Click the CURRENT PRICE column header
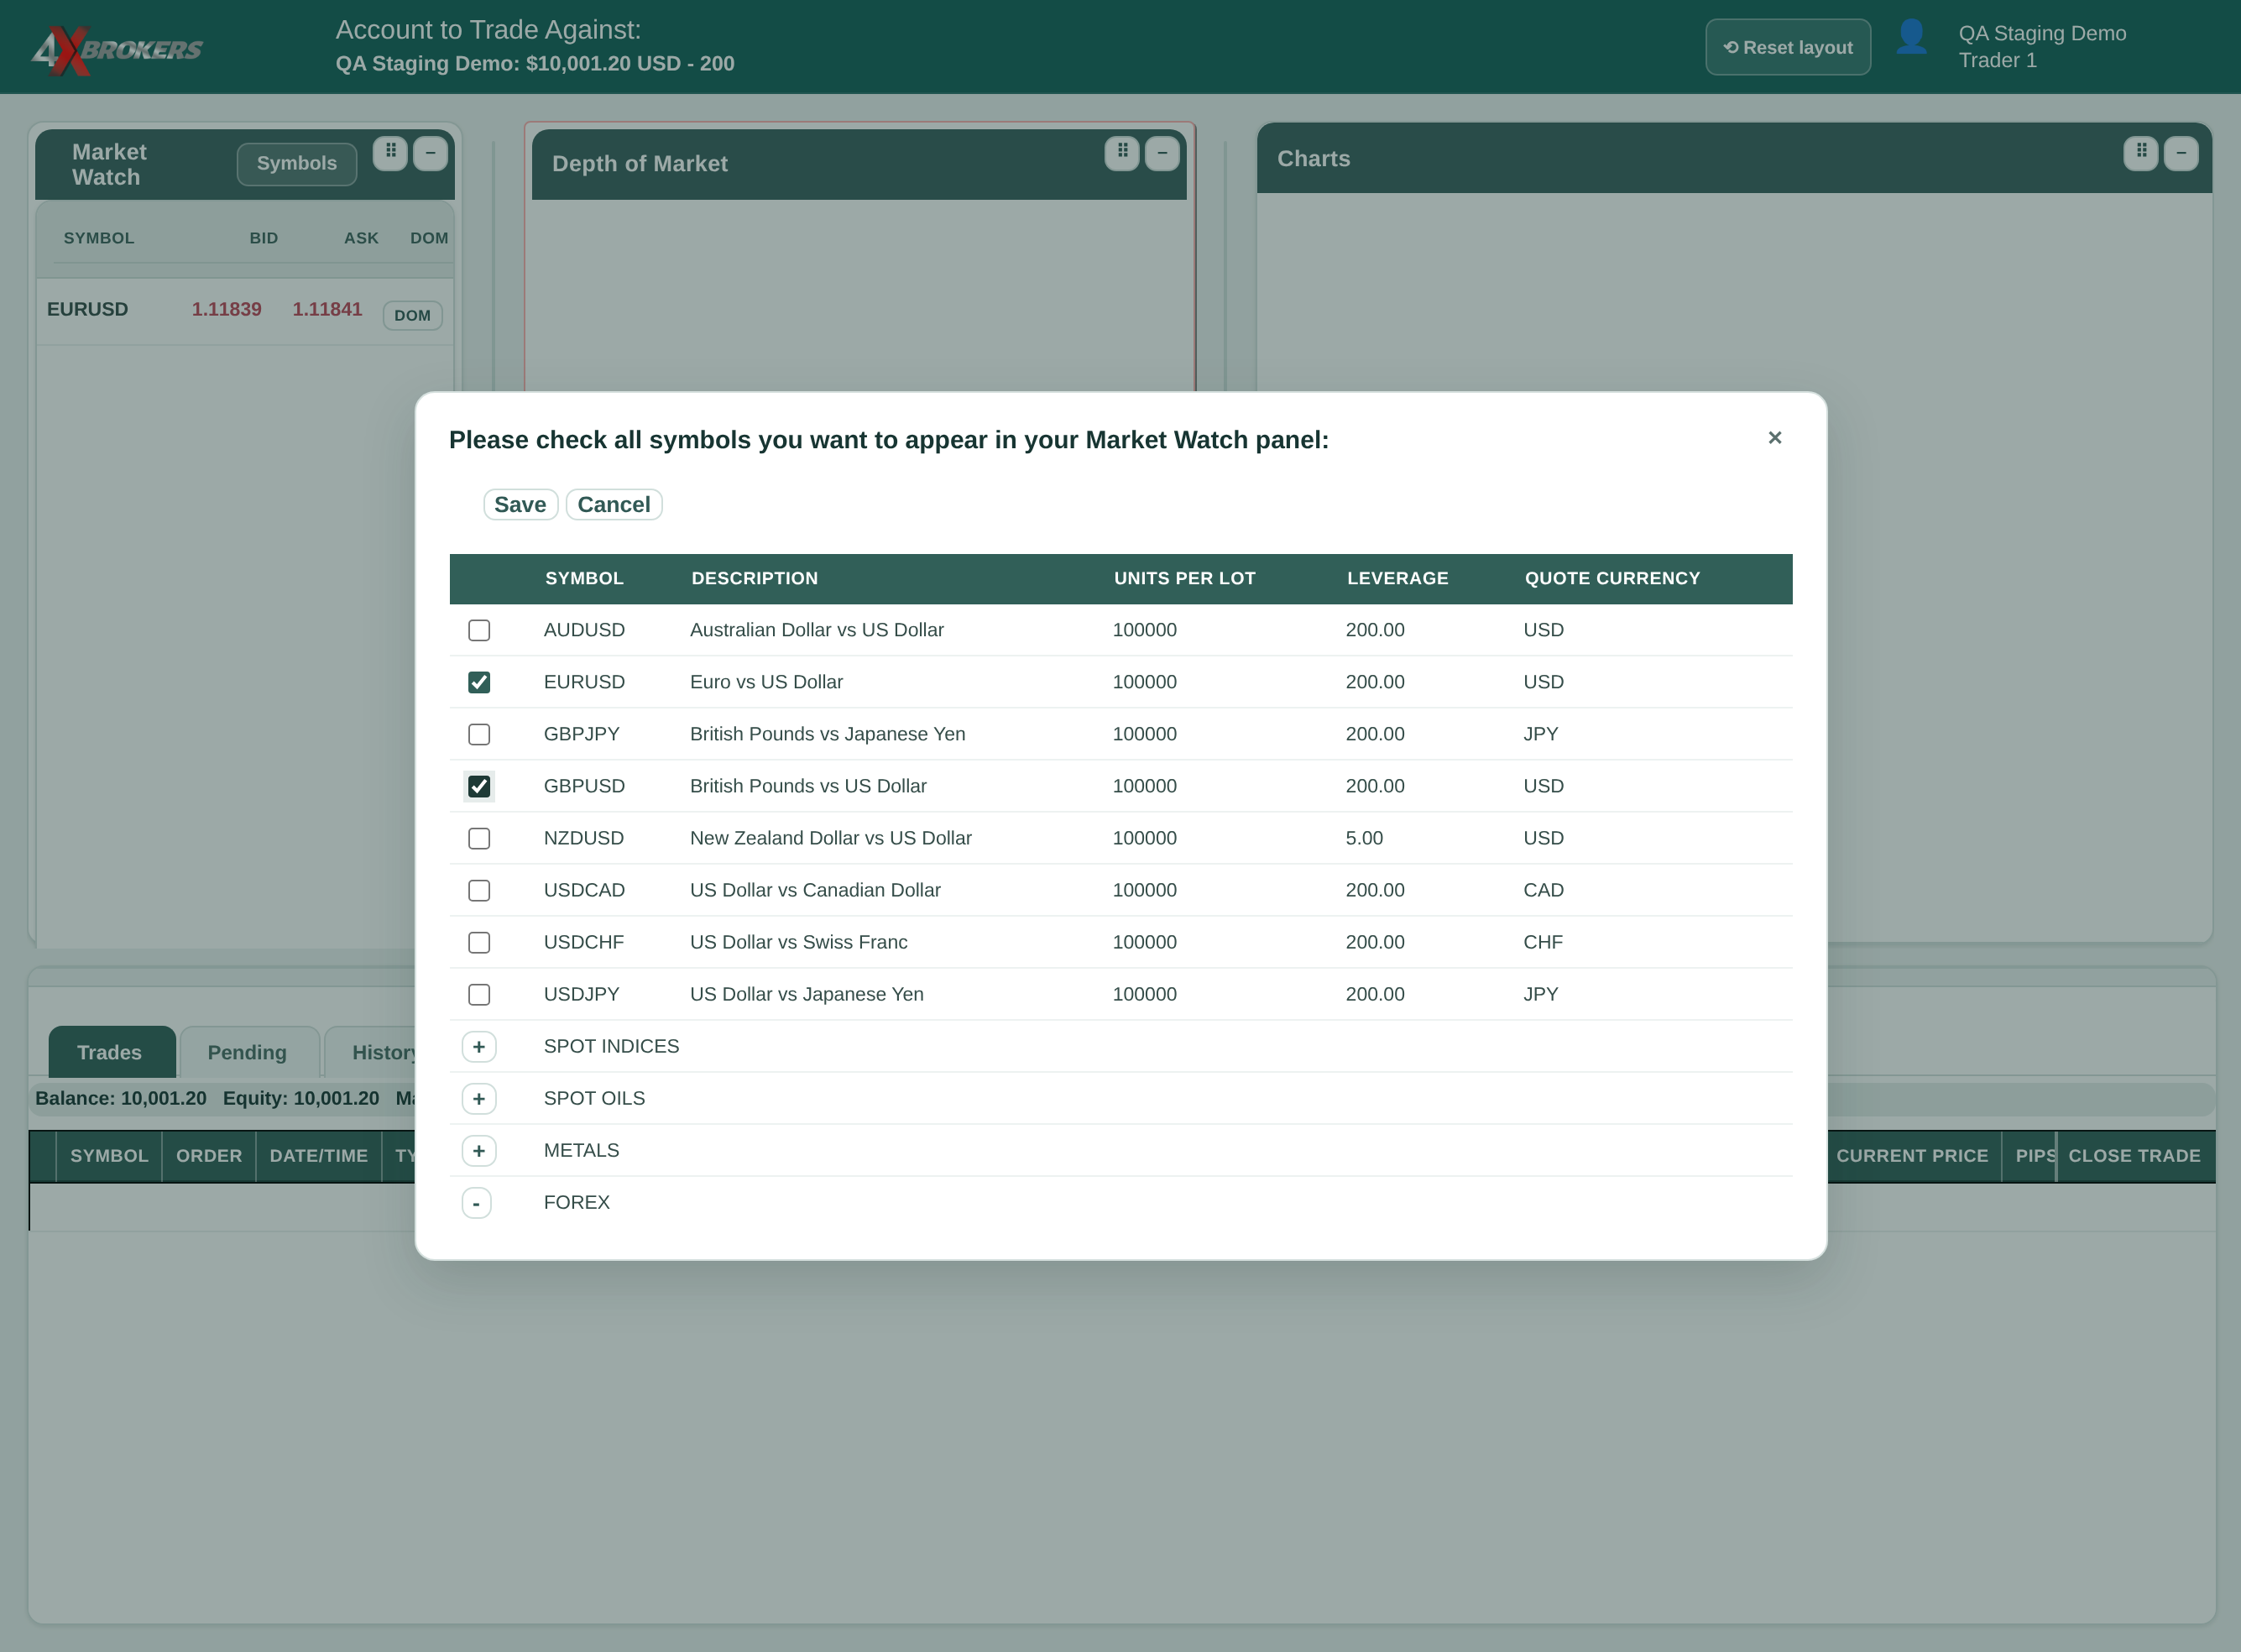 click(1912, 1156)
